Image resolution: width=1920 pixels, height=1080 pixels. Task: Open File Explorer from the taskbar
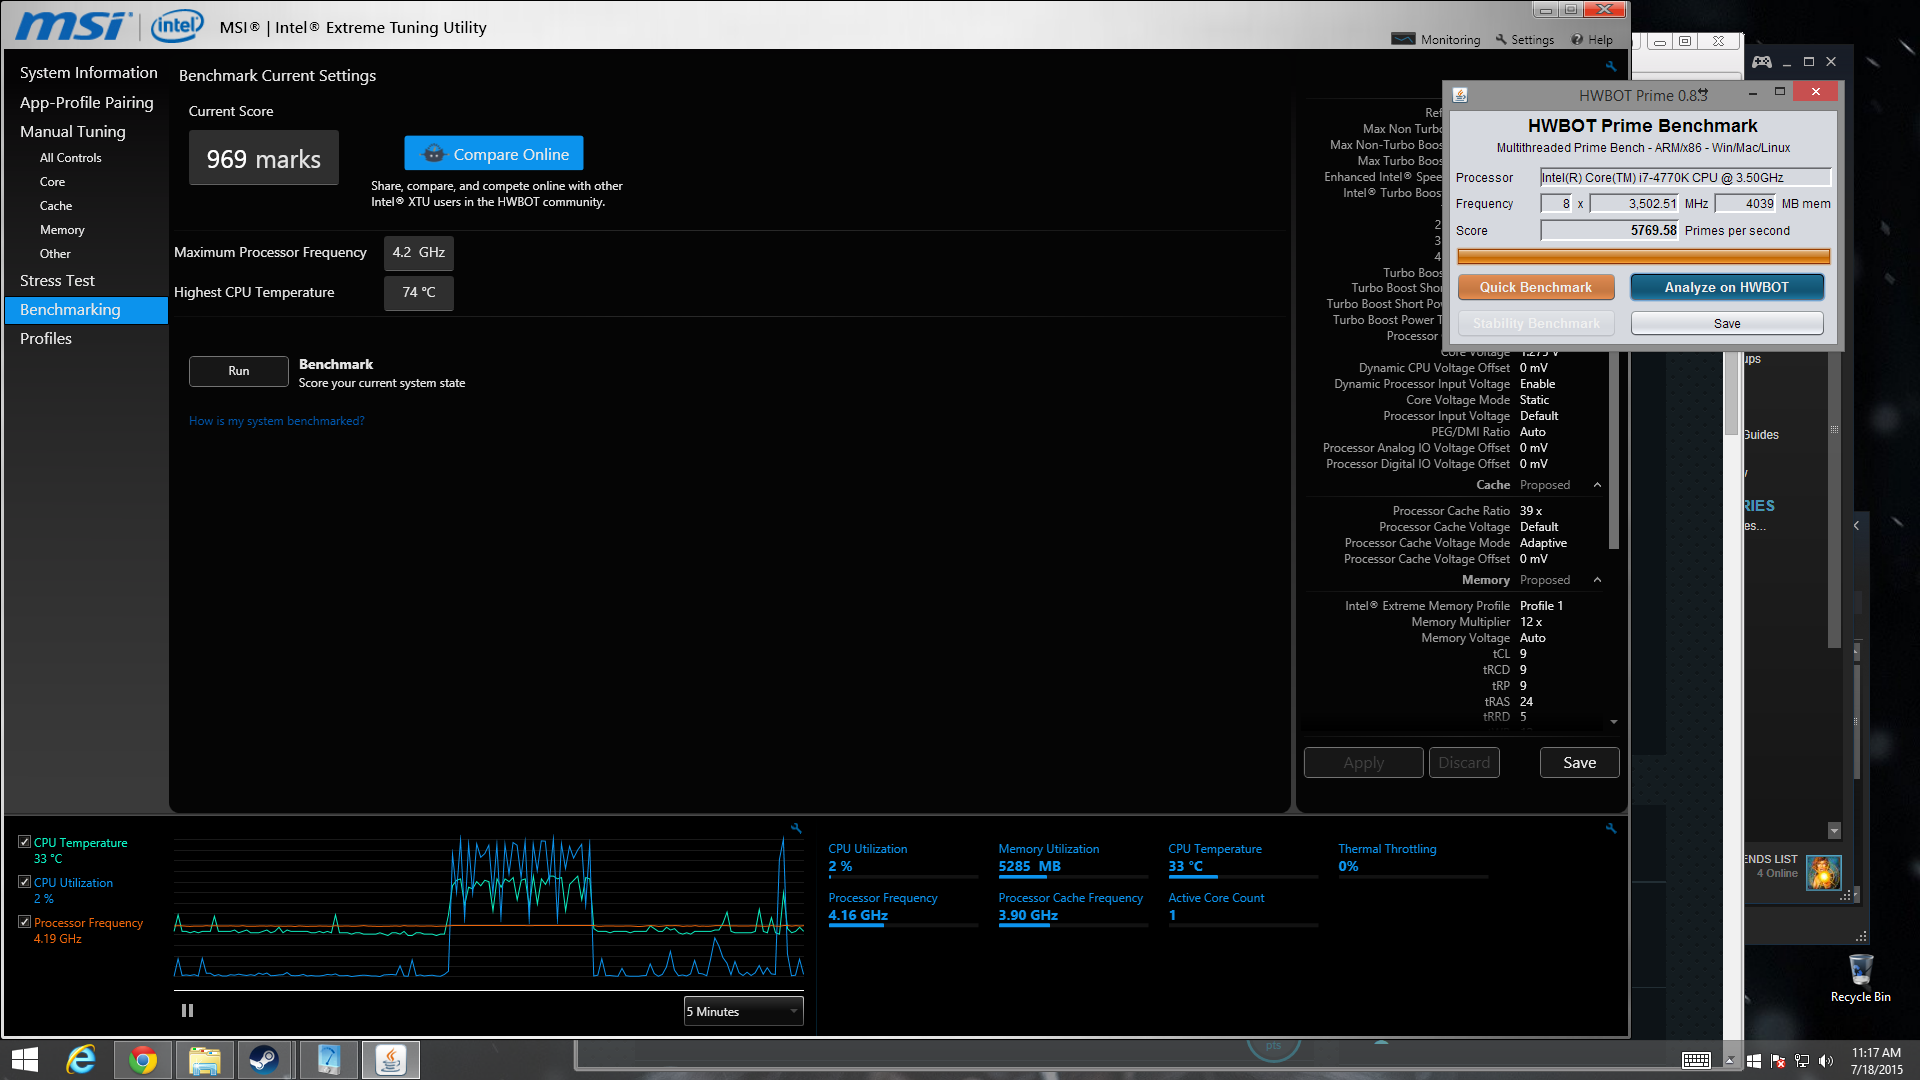tap(205, 1060)
